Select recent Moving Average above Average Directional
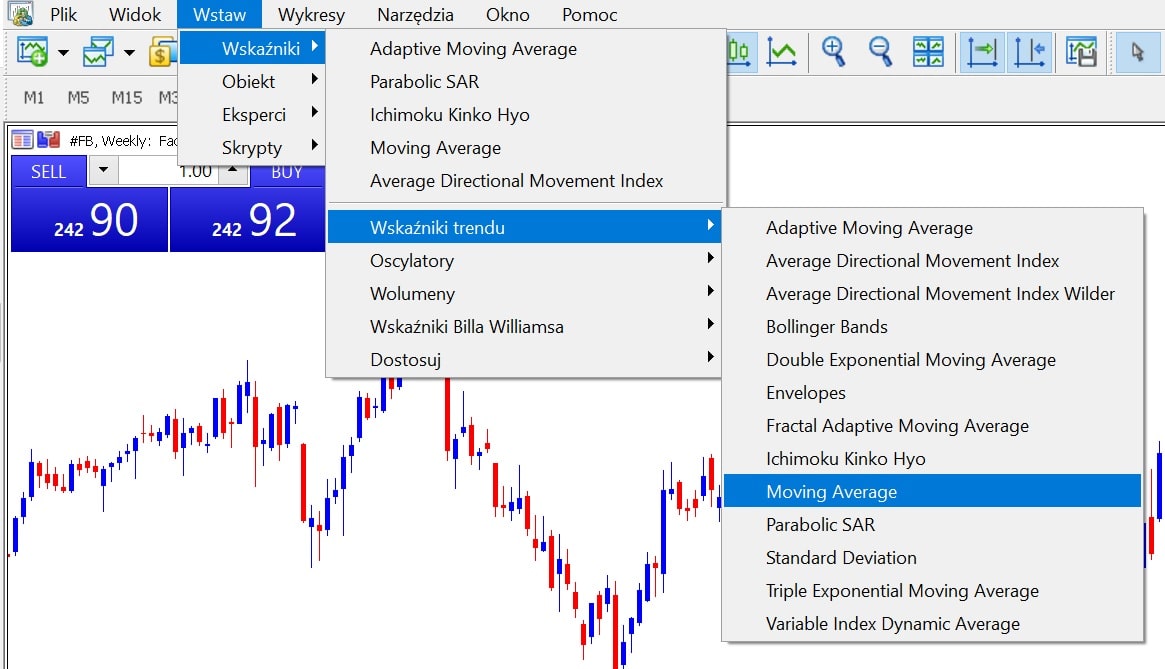This screenshot has width=1165, height=669. click(x=525, y=148)
